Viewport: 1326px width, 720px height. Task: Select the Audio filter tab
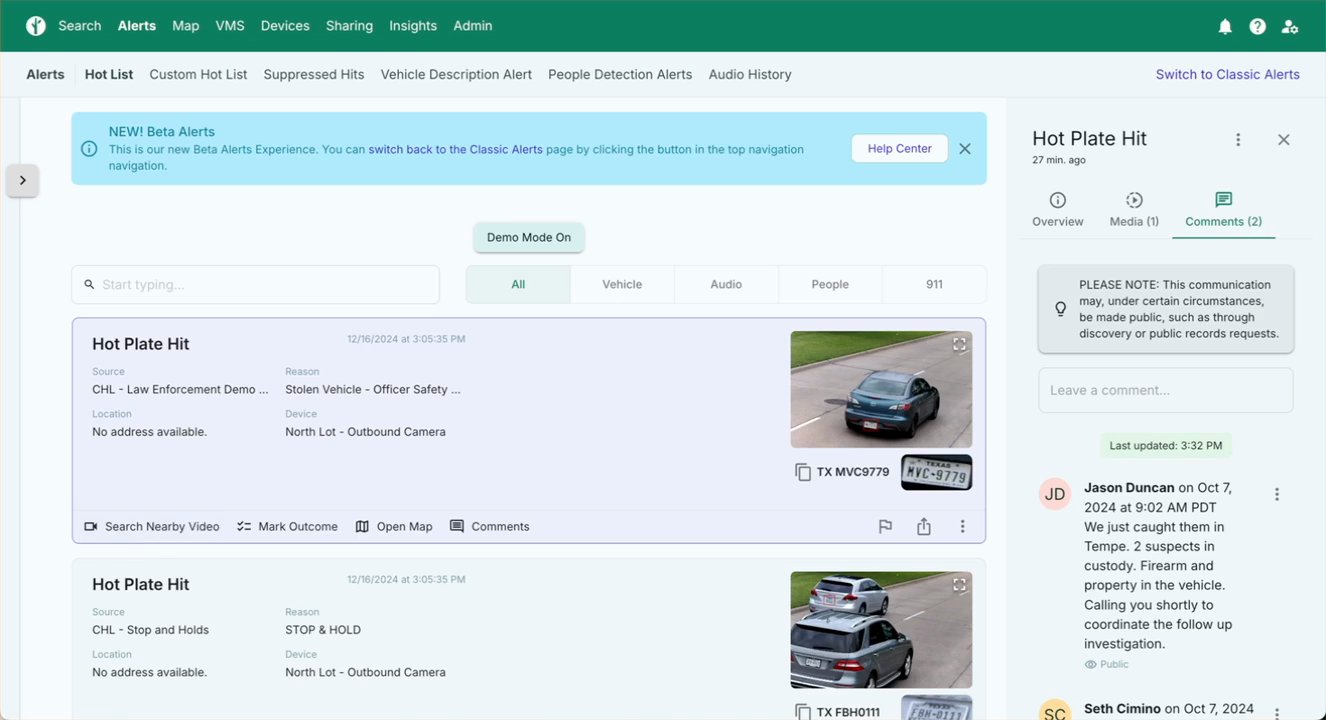(x=726, y=284)
